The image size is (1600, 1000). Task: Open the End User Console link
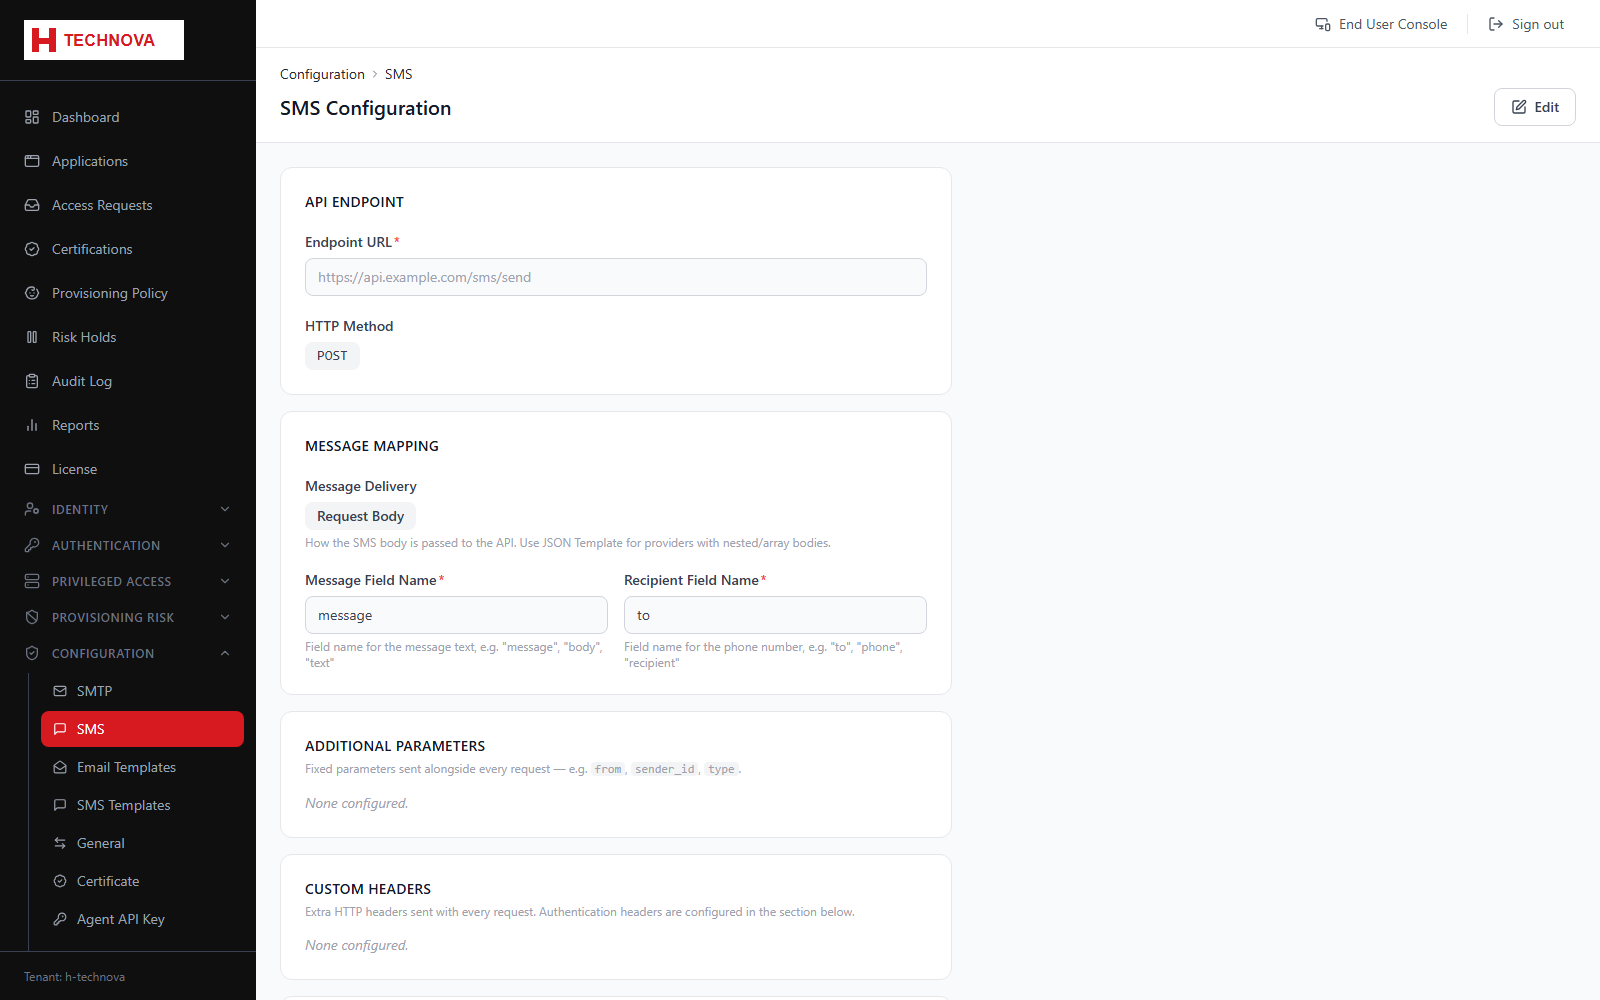click(1381, 24)
